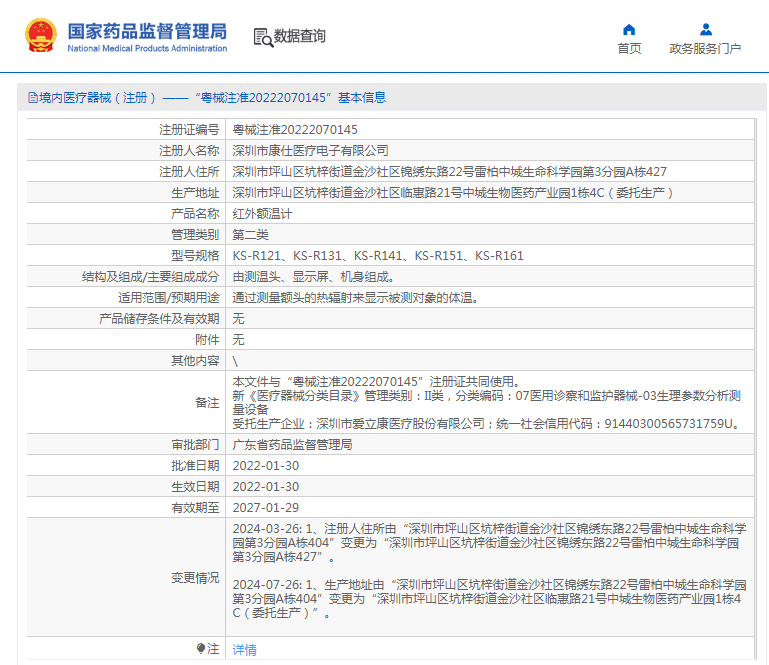Click the lightbulb icon beside 注
Screen dimensions: 769x665
(x=201, y=649)
